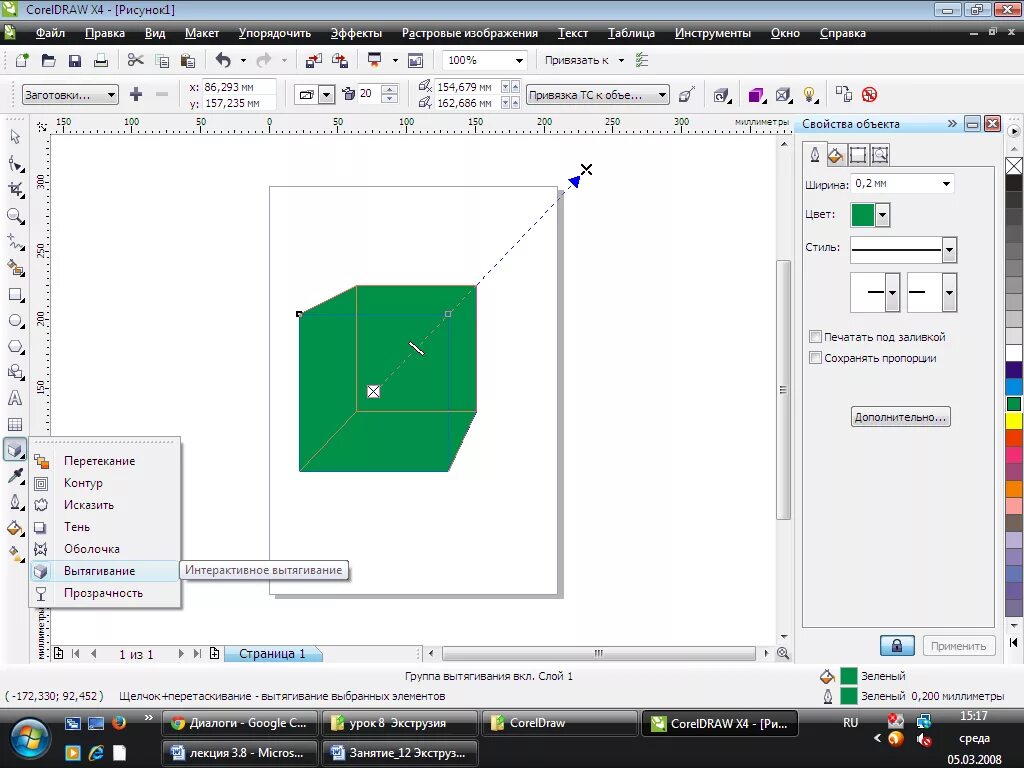Choose Тень from the flyout
The width and height of the screenshot is (1024, 768).
point(104,527)
